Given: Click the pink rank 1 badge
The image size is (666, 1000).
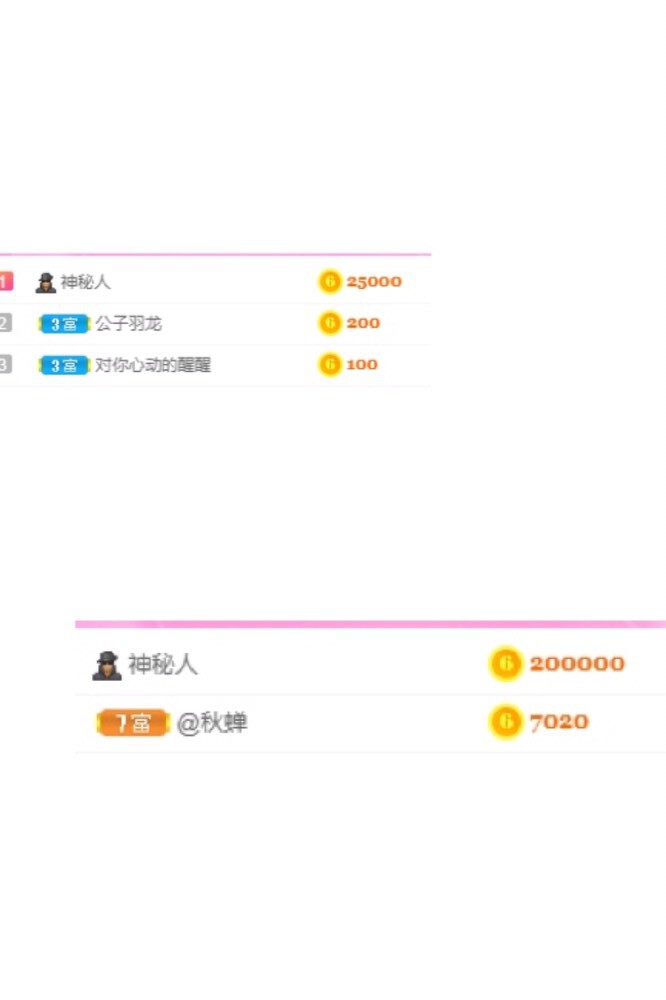Looking at the screenshot, I should (6, 281).
